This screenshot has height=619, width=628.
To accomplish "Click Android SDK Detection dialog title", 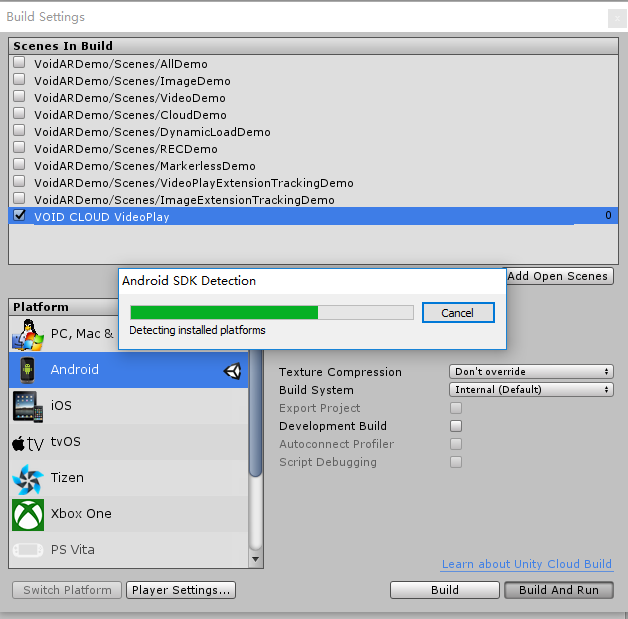I will [189, 281].
